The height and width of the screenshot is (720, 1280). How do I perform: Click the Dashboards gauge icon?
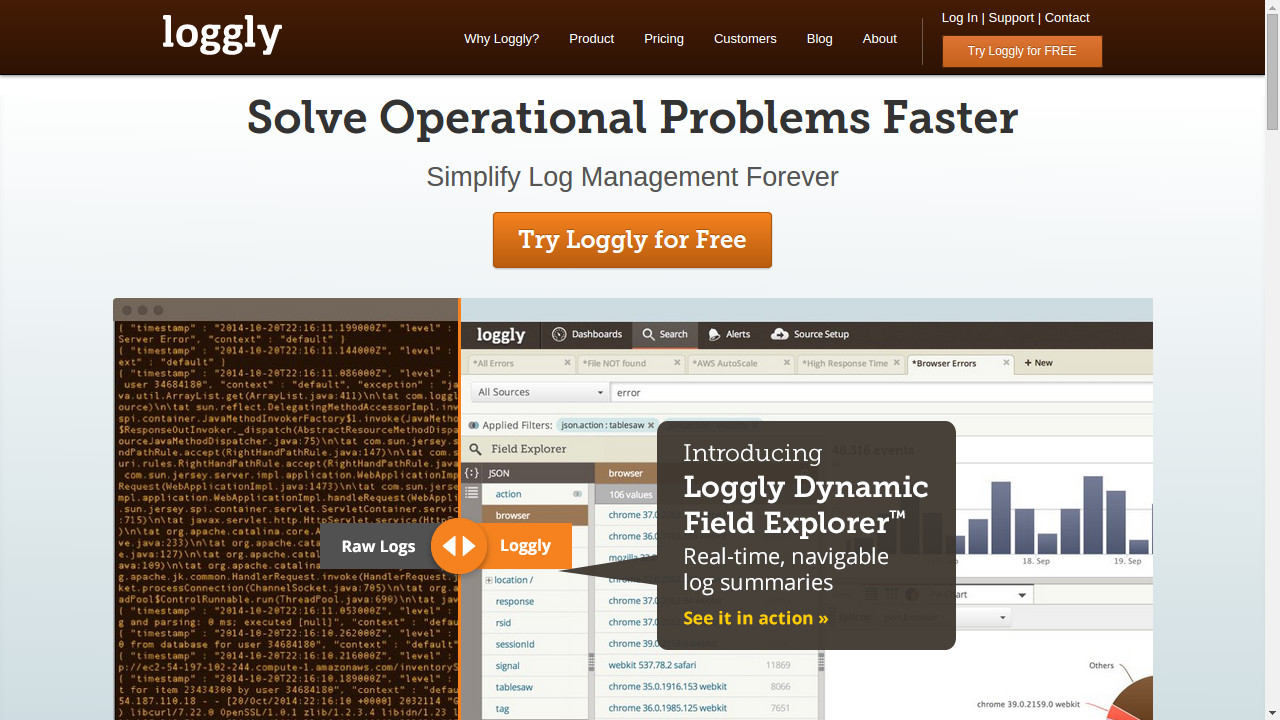[559, 334]
